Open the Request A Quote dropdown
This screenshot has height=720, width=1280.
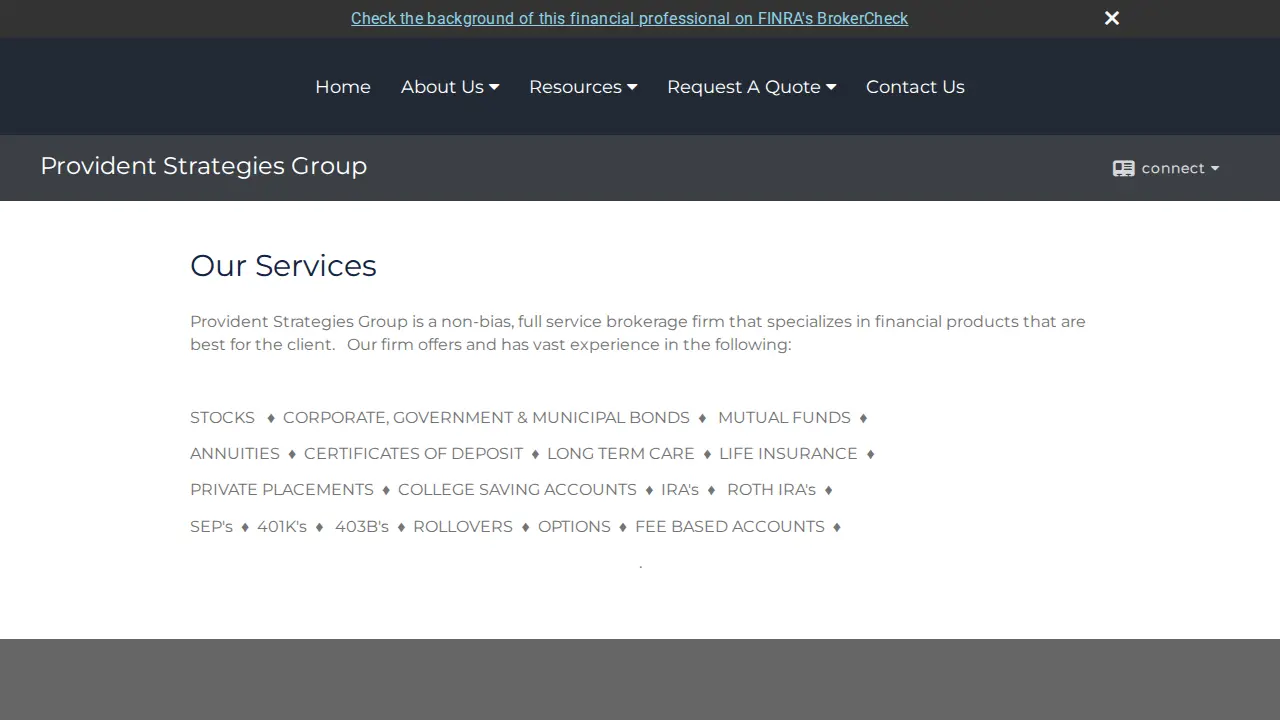click(751, 87)
